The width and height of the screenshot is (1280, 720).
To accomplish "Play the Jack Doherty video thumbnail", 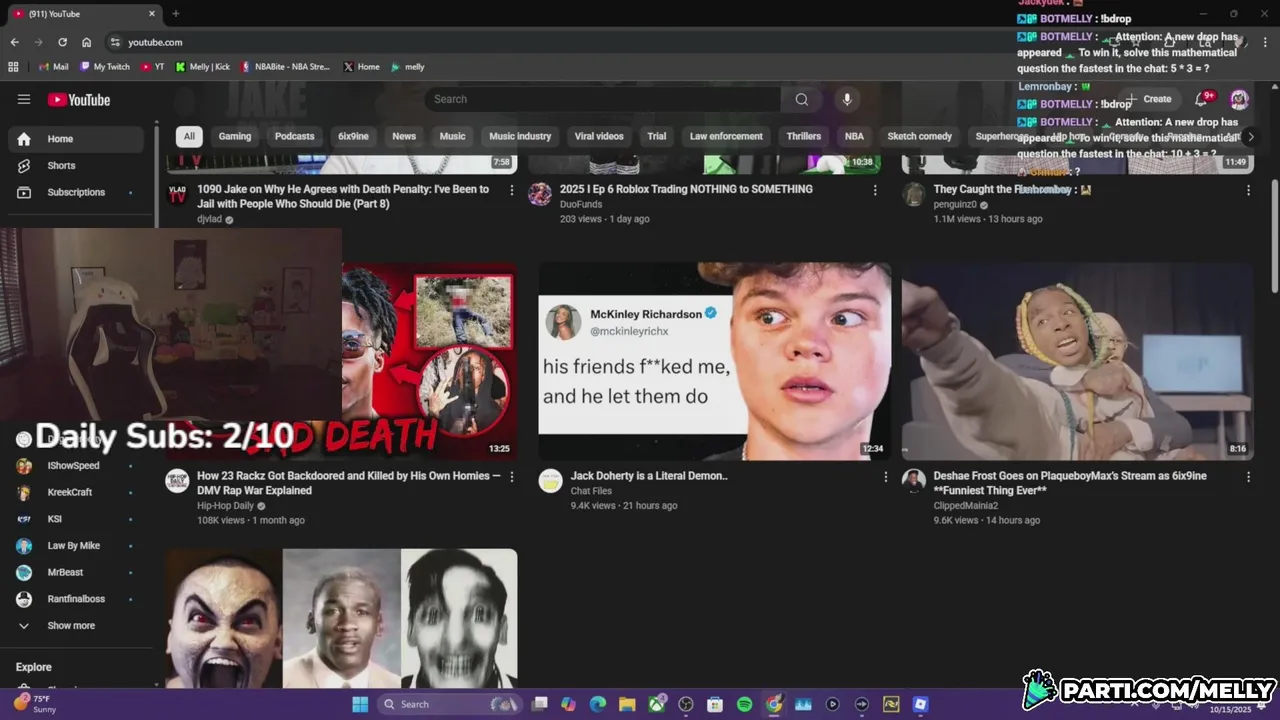I will coord(714,361).
